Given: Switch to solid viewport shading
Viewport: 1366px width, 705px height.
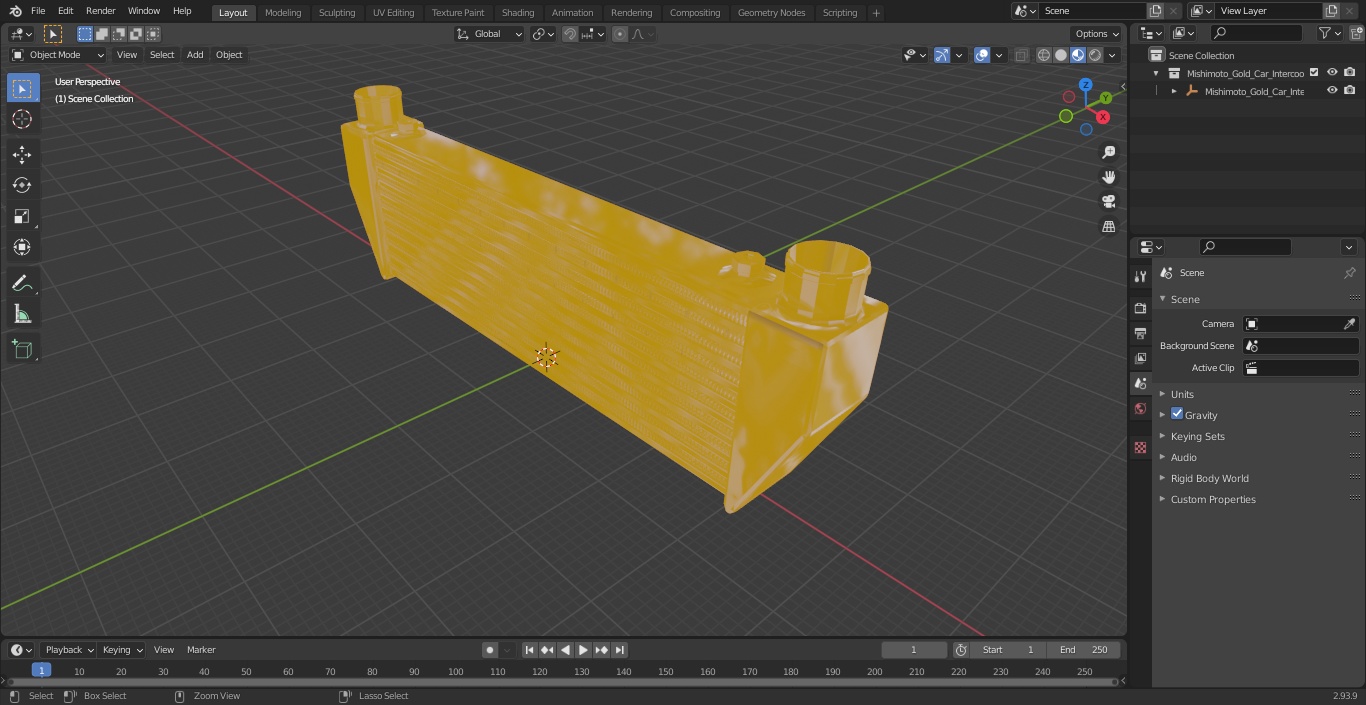Looking at the screenshot, I should point(1061,55).
